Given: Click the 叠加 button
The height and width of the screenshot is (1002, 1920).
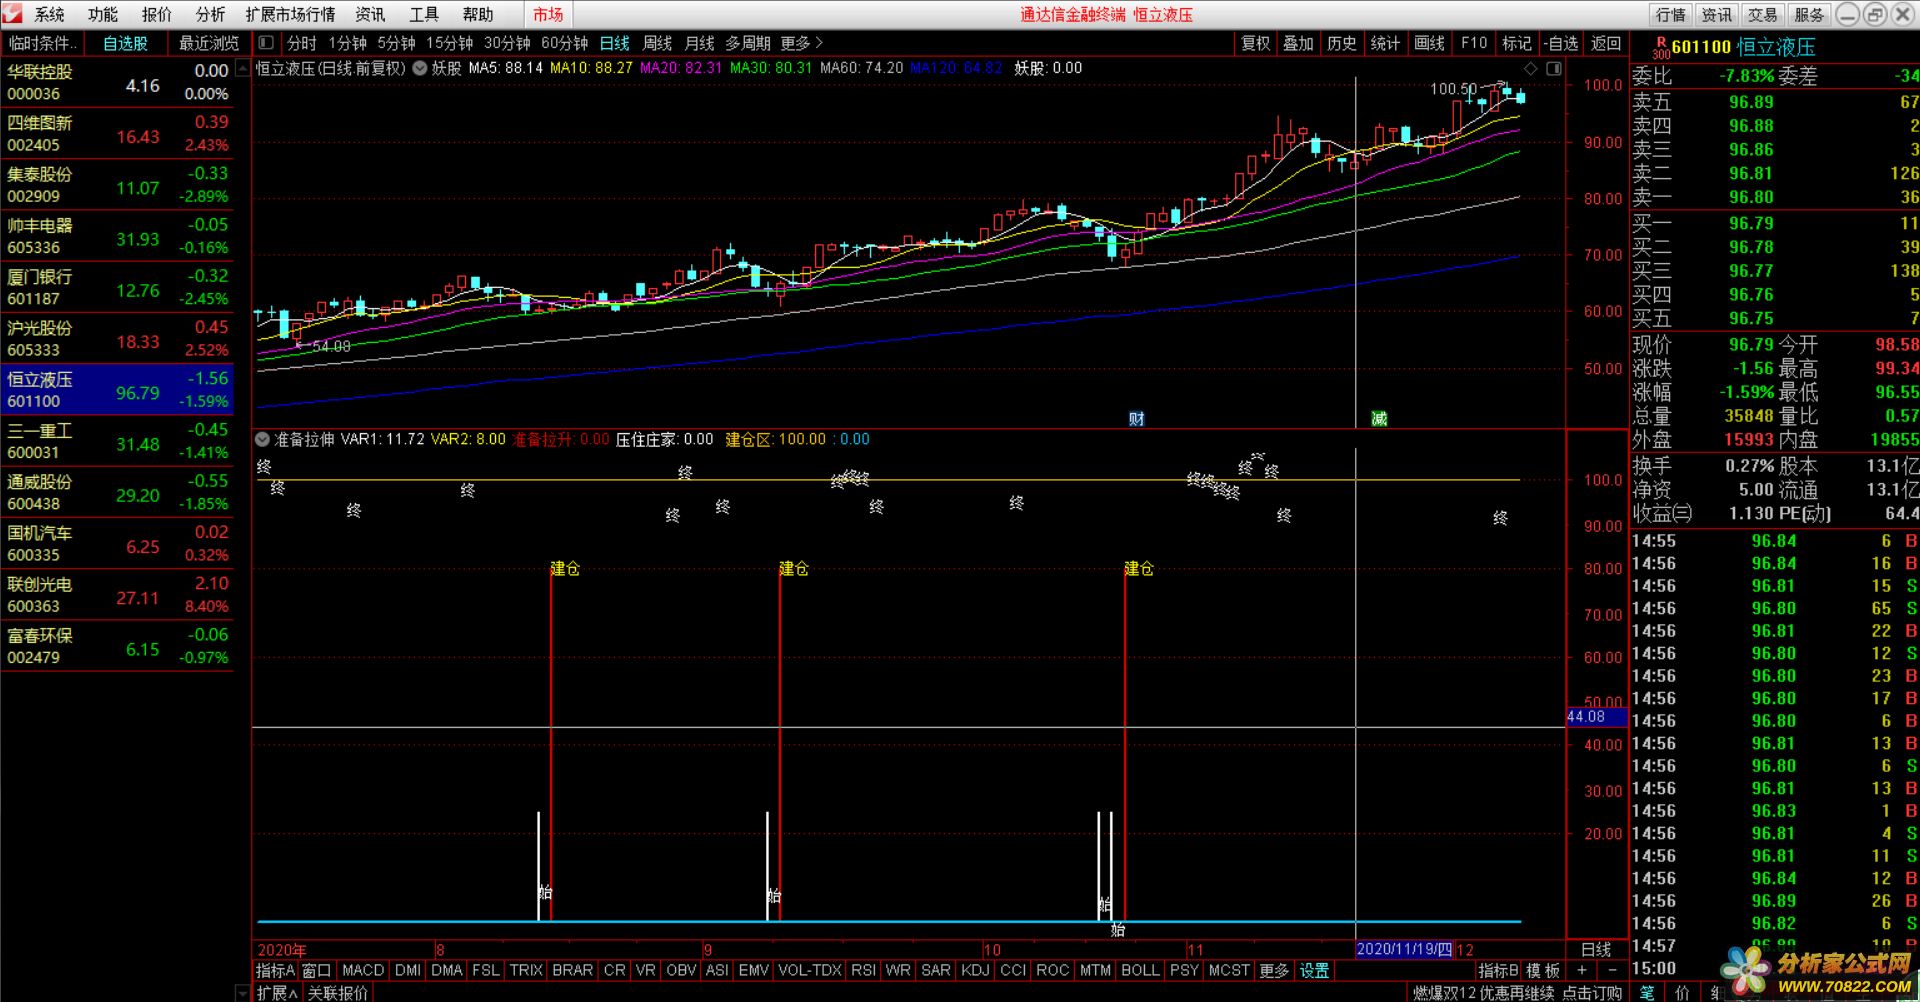Looking at the screenshot, I should click(1299, 43).
